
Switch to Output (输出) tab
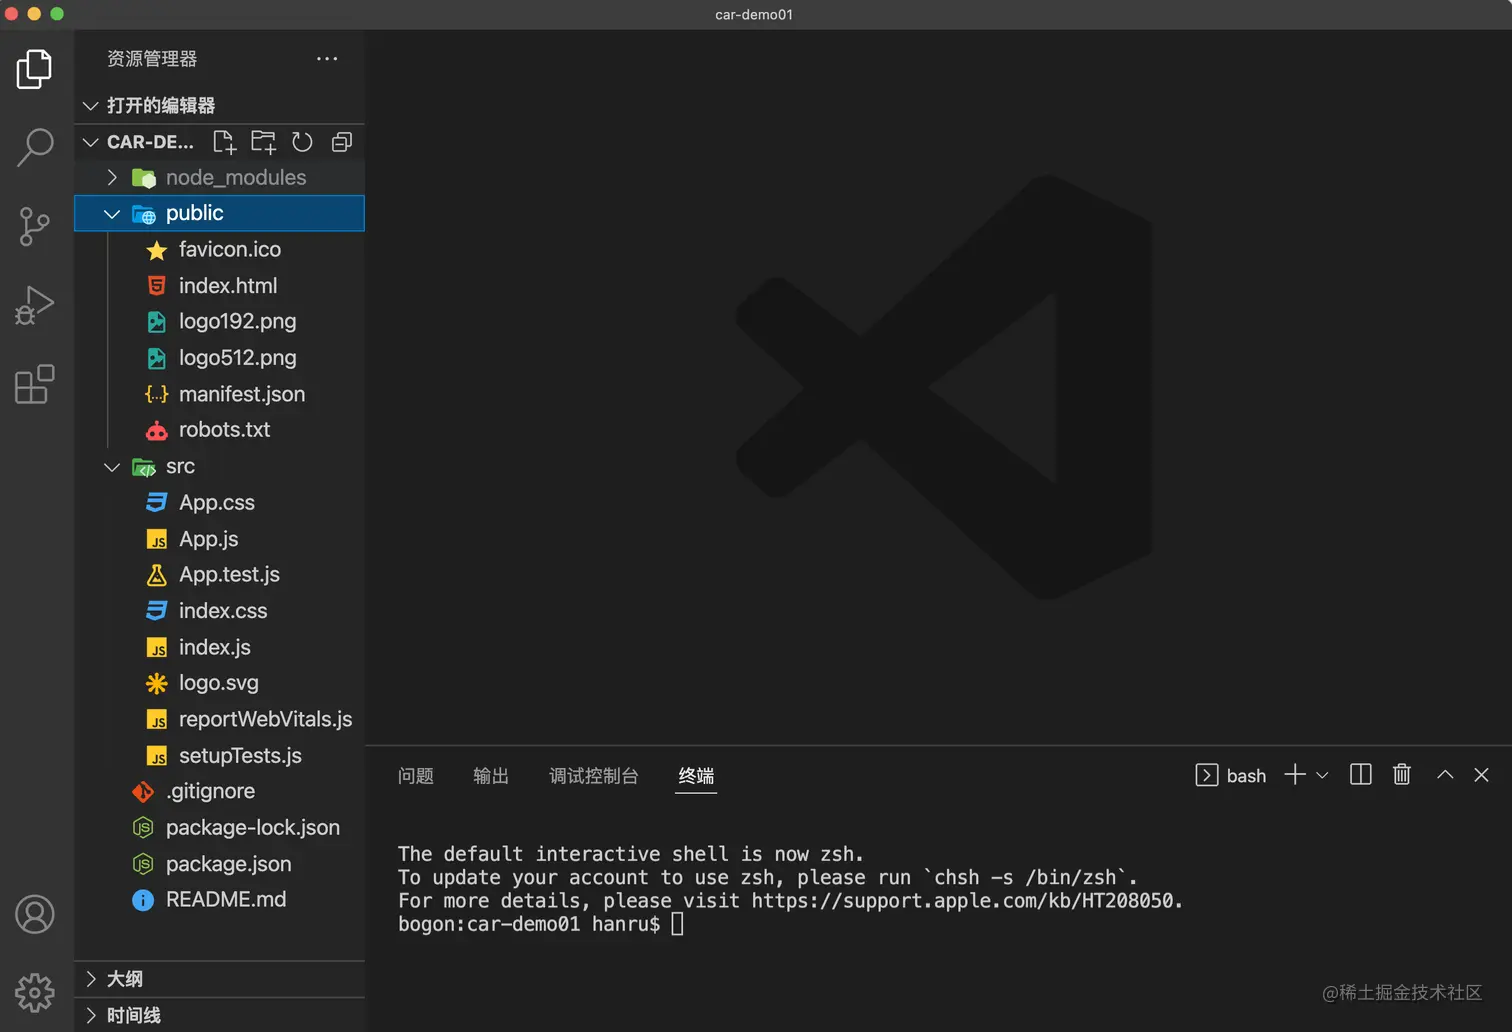coord(491,776)
